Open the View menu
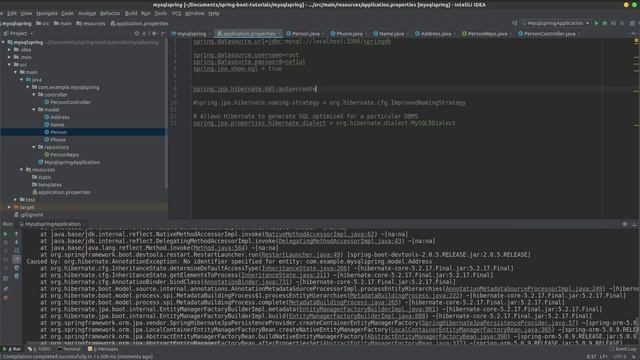Image resolution: width=640 pixels, height=360 pixels. click(26, 13)
